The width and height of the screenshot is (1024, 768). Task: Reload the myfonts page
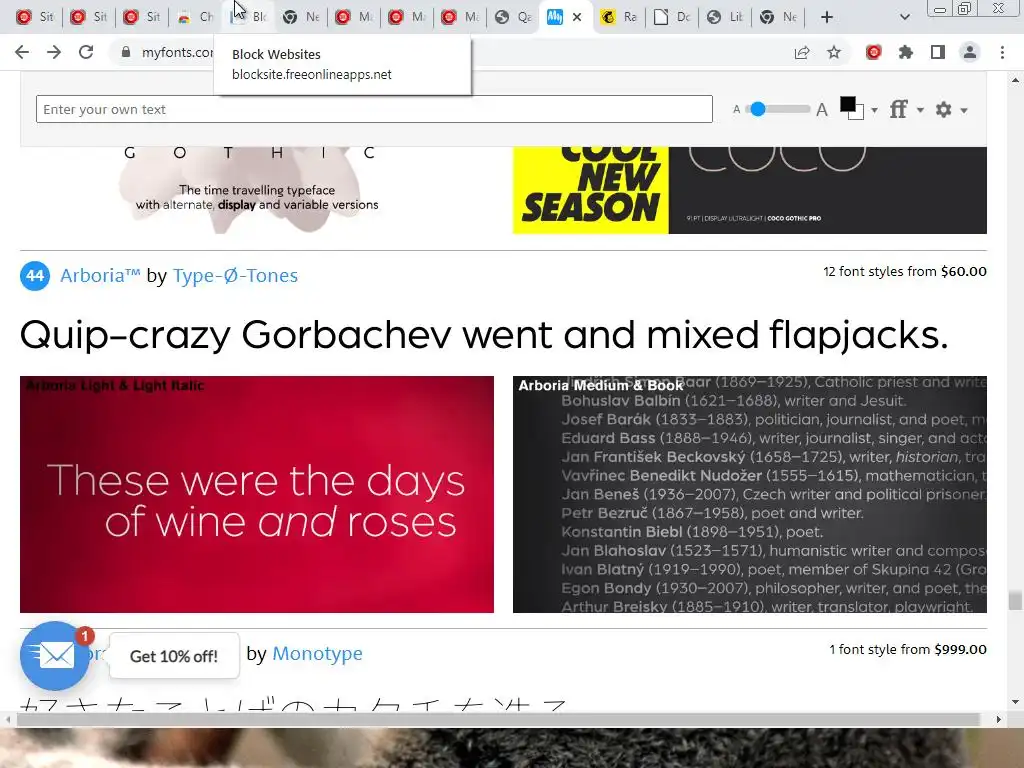[86, 52]
